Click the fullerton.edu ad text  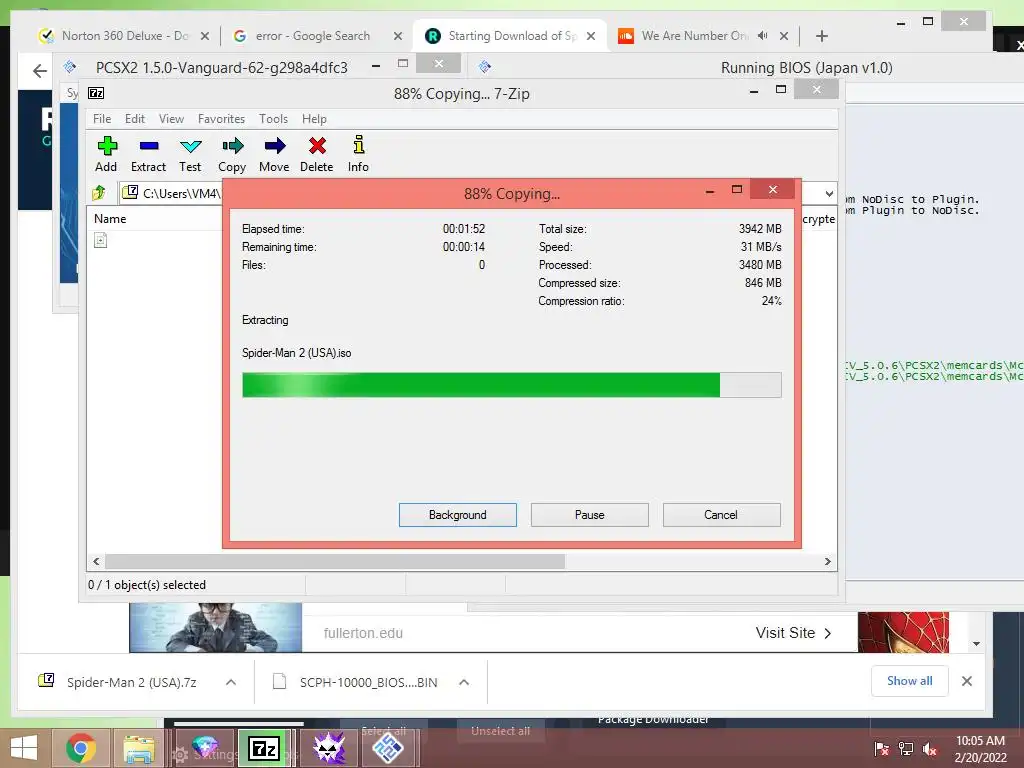[363, 633]
